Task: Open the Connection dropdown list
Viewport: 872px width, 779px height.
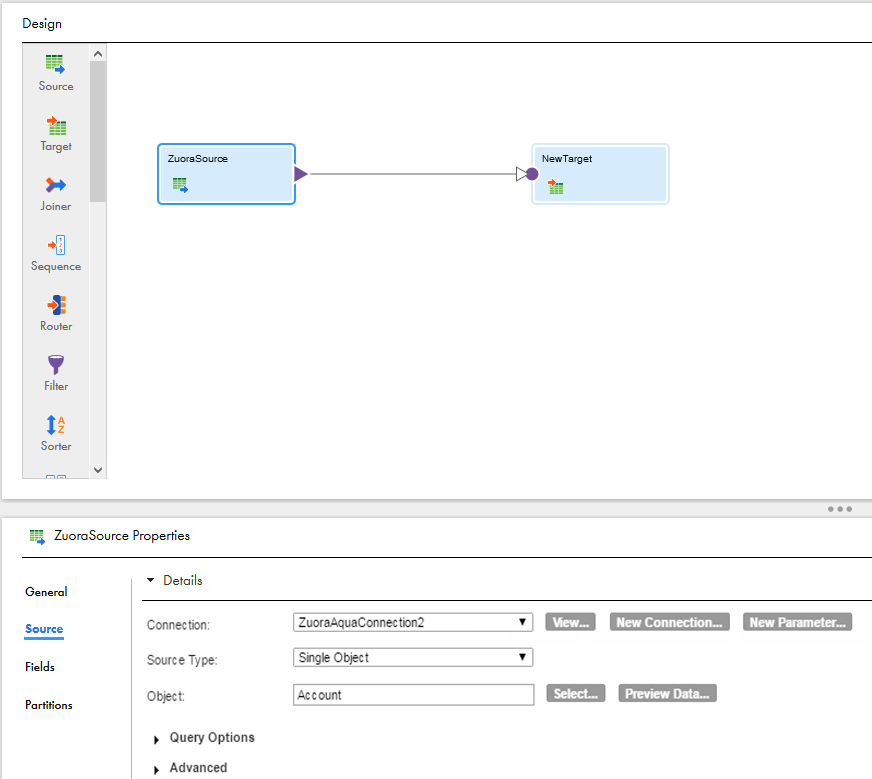Action: (x=413, y=622)
